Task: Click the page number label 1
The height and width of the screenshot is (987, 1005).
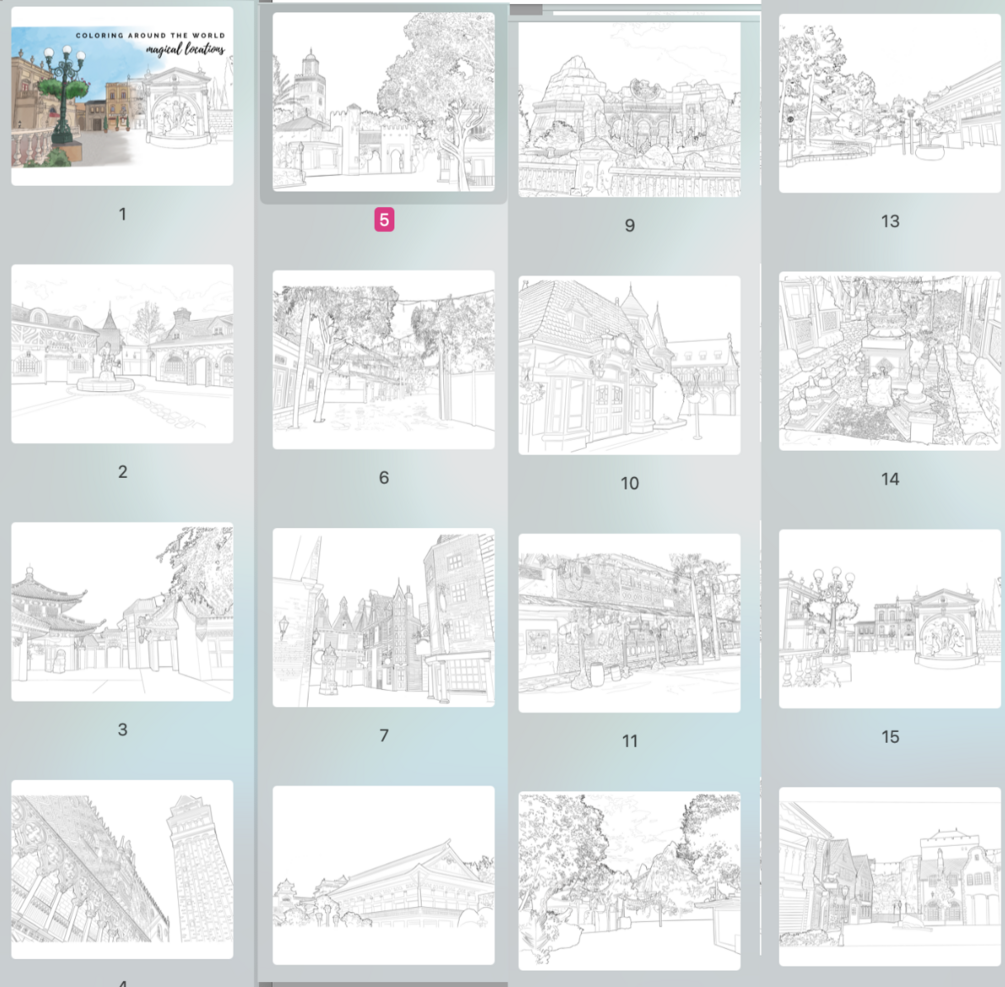Action: tap(122, 214)
